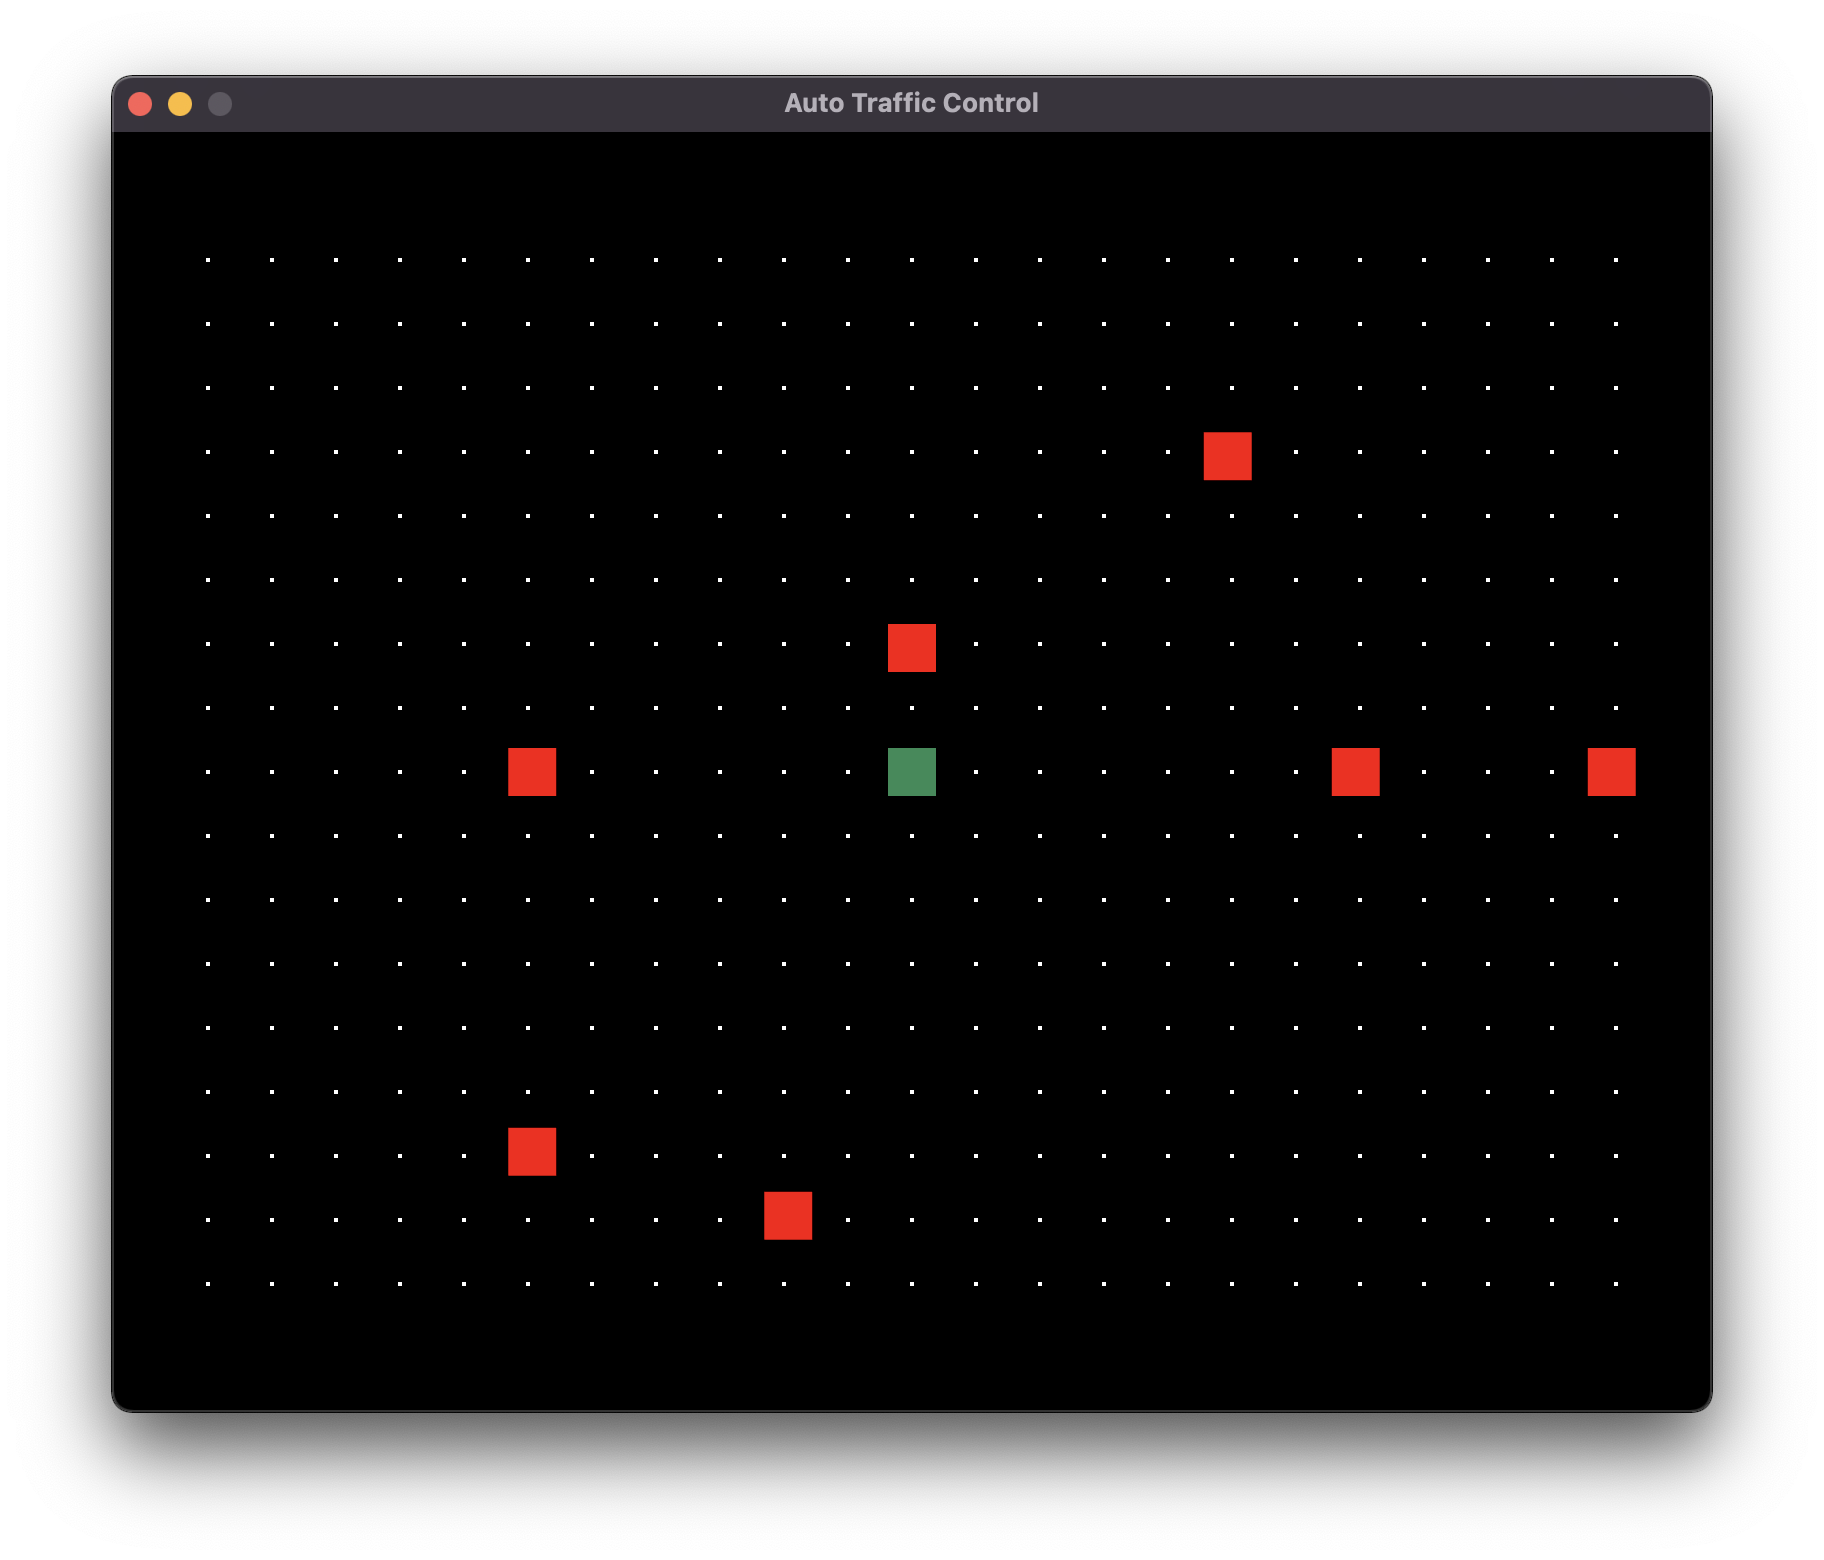
Task: Minimize the Auto Traffic Control window
Action: 180,104
